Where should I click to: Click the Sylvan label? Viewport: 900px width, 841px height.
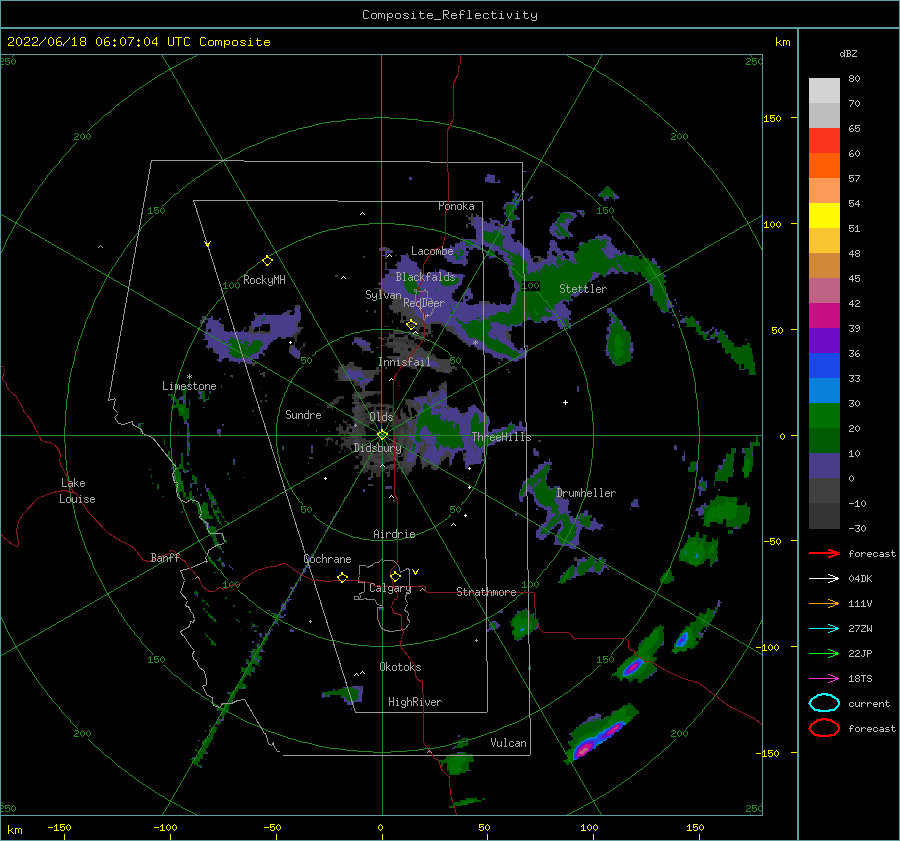point(383,295)
